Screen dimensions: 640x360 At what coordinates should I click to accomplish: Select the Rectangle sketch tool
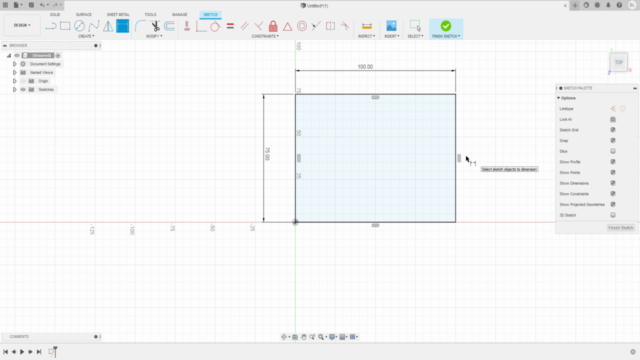(x=65, y=26)
